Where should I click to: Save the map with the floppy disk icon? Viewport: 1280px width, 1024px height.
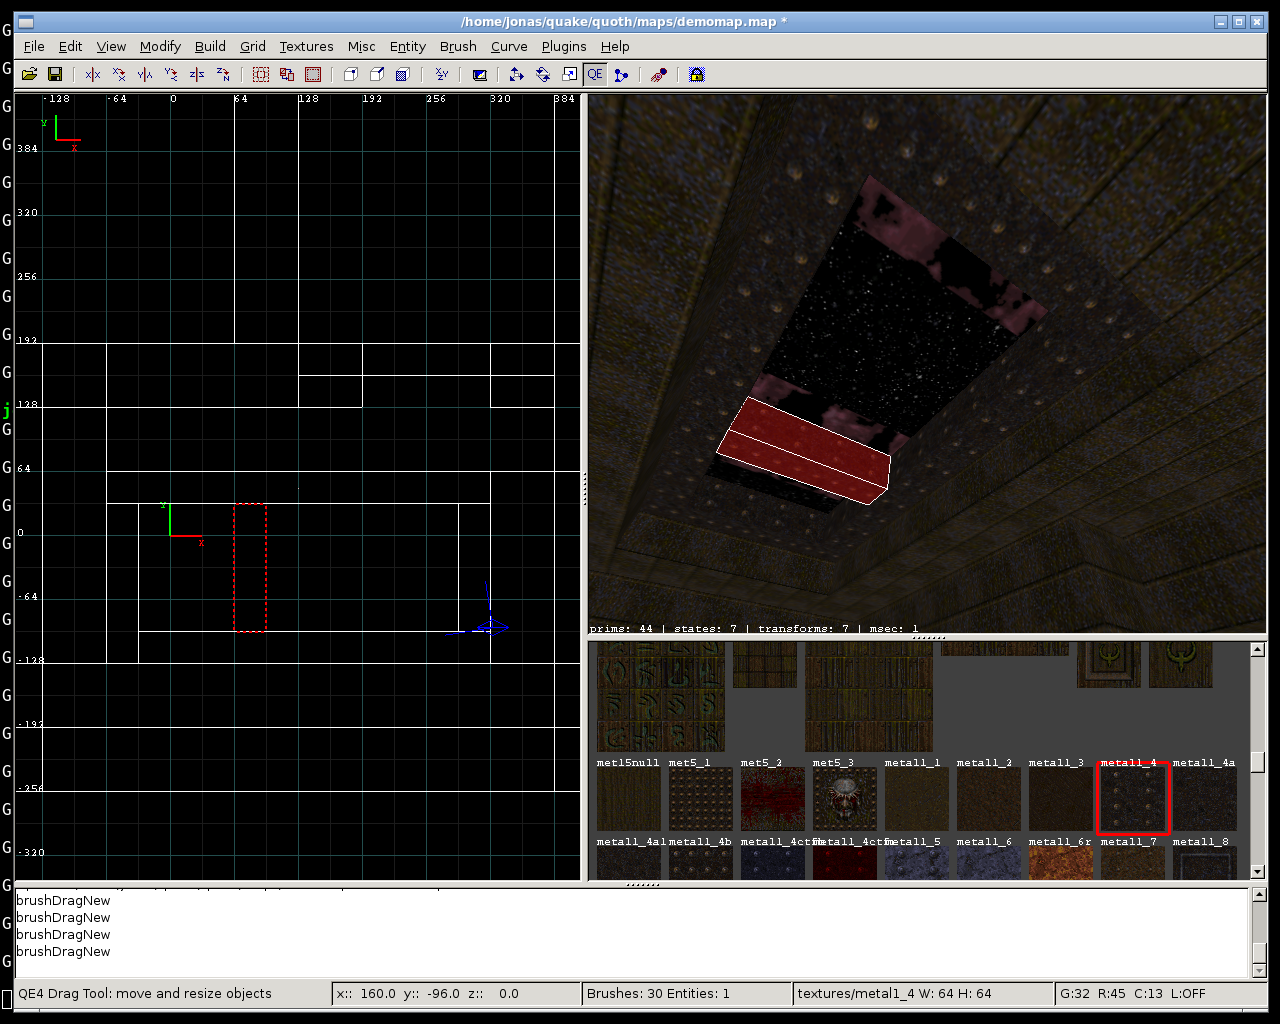point(55,74)
